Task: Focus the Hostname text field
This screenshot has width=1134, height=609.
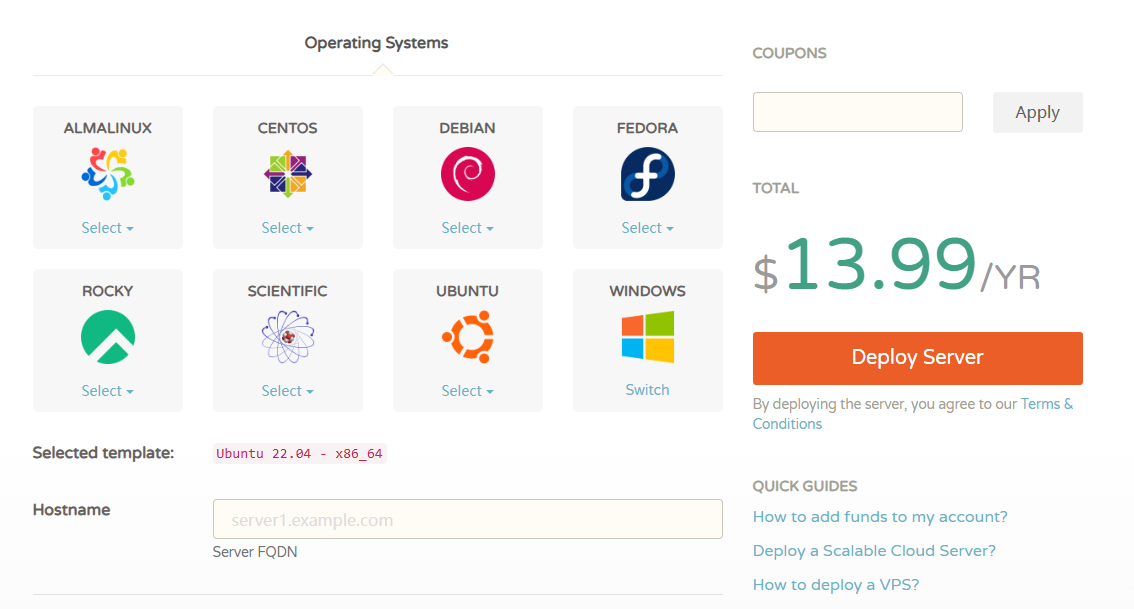Action: pos(467,520)
